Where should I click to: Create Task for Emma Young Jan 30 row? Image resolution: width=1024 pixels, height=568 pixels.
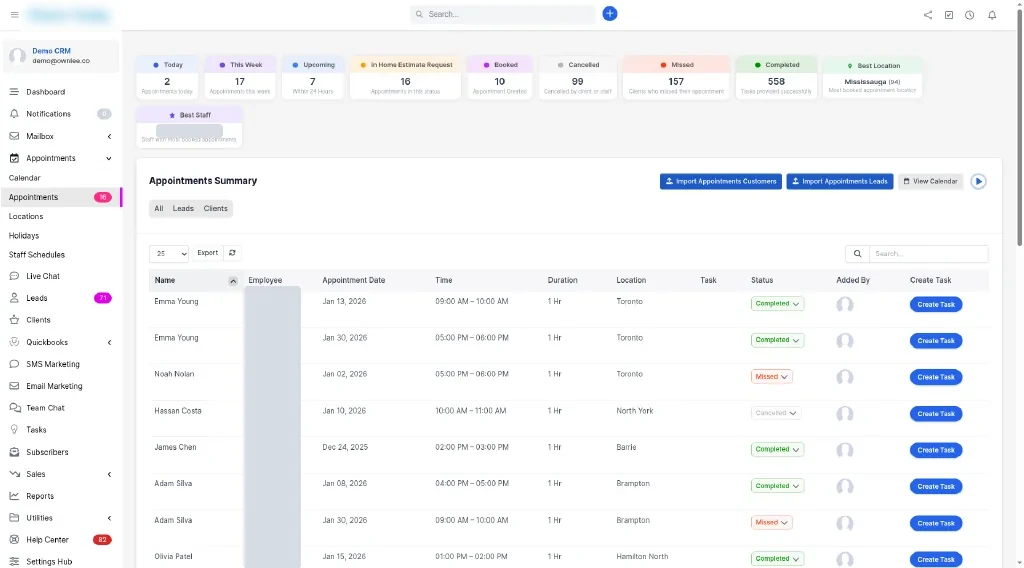935,341
